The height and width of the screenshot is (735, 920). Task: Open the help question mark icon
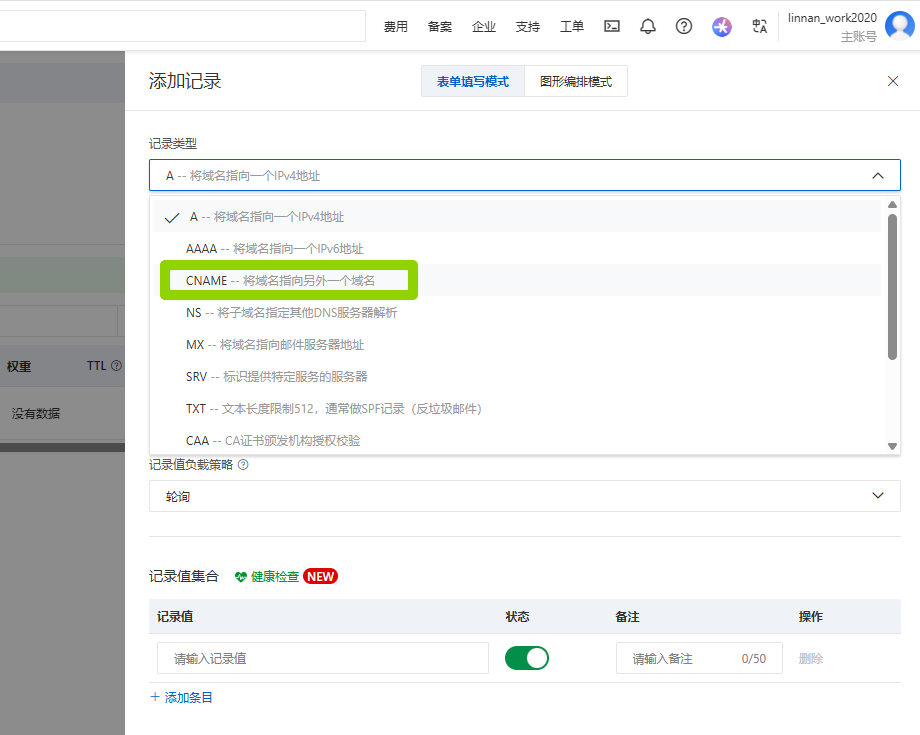[x=684, y=27]
